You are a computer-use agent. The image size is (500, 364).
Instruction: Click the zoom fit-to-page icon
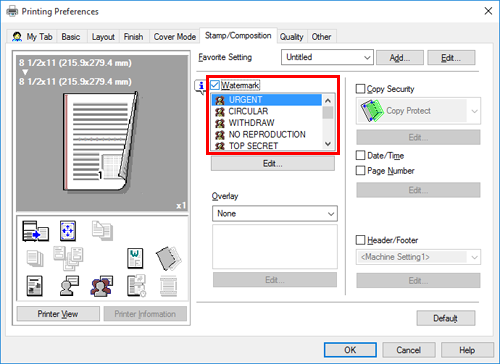click(68, 231)
